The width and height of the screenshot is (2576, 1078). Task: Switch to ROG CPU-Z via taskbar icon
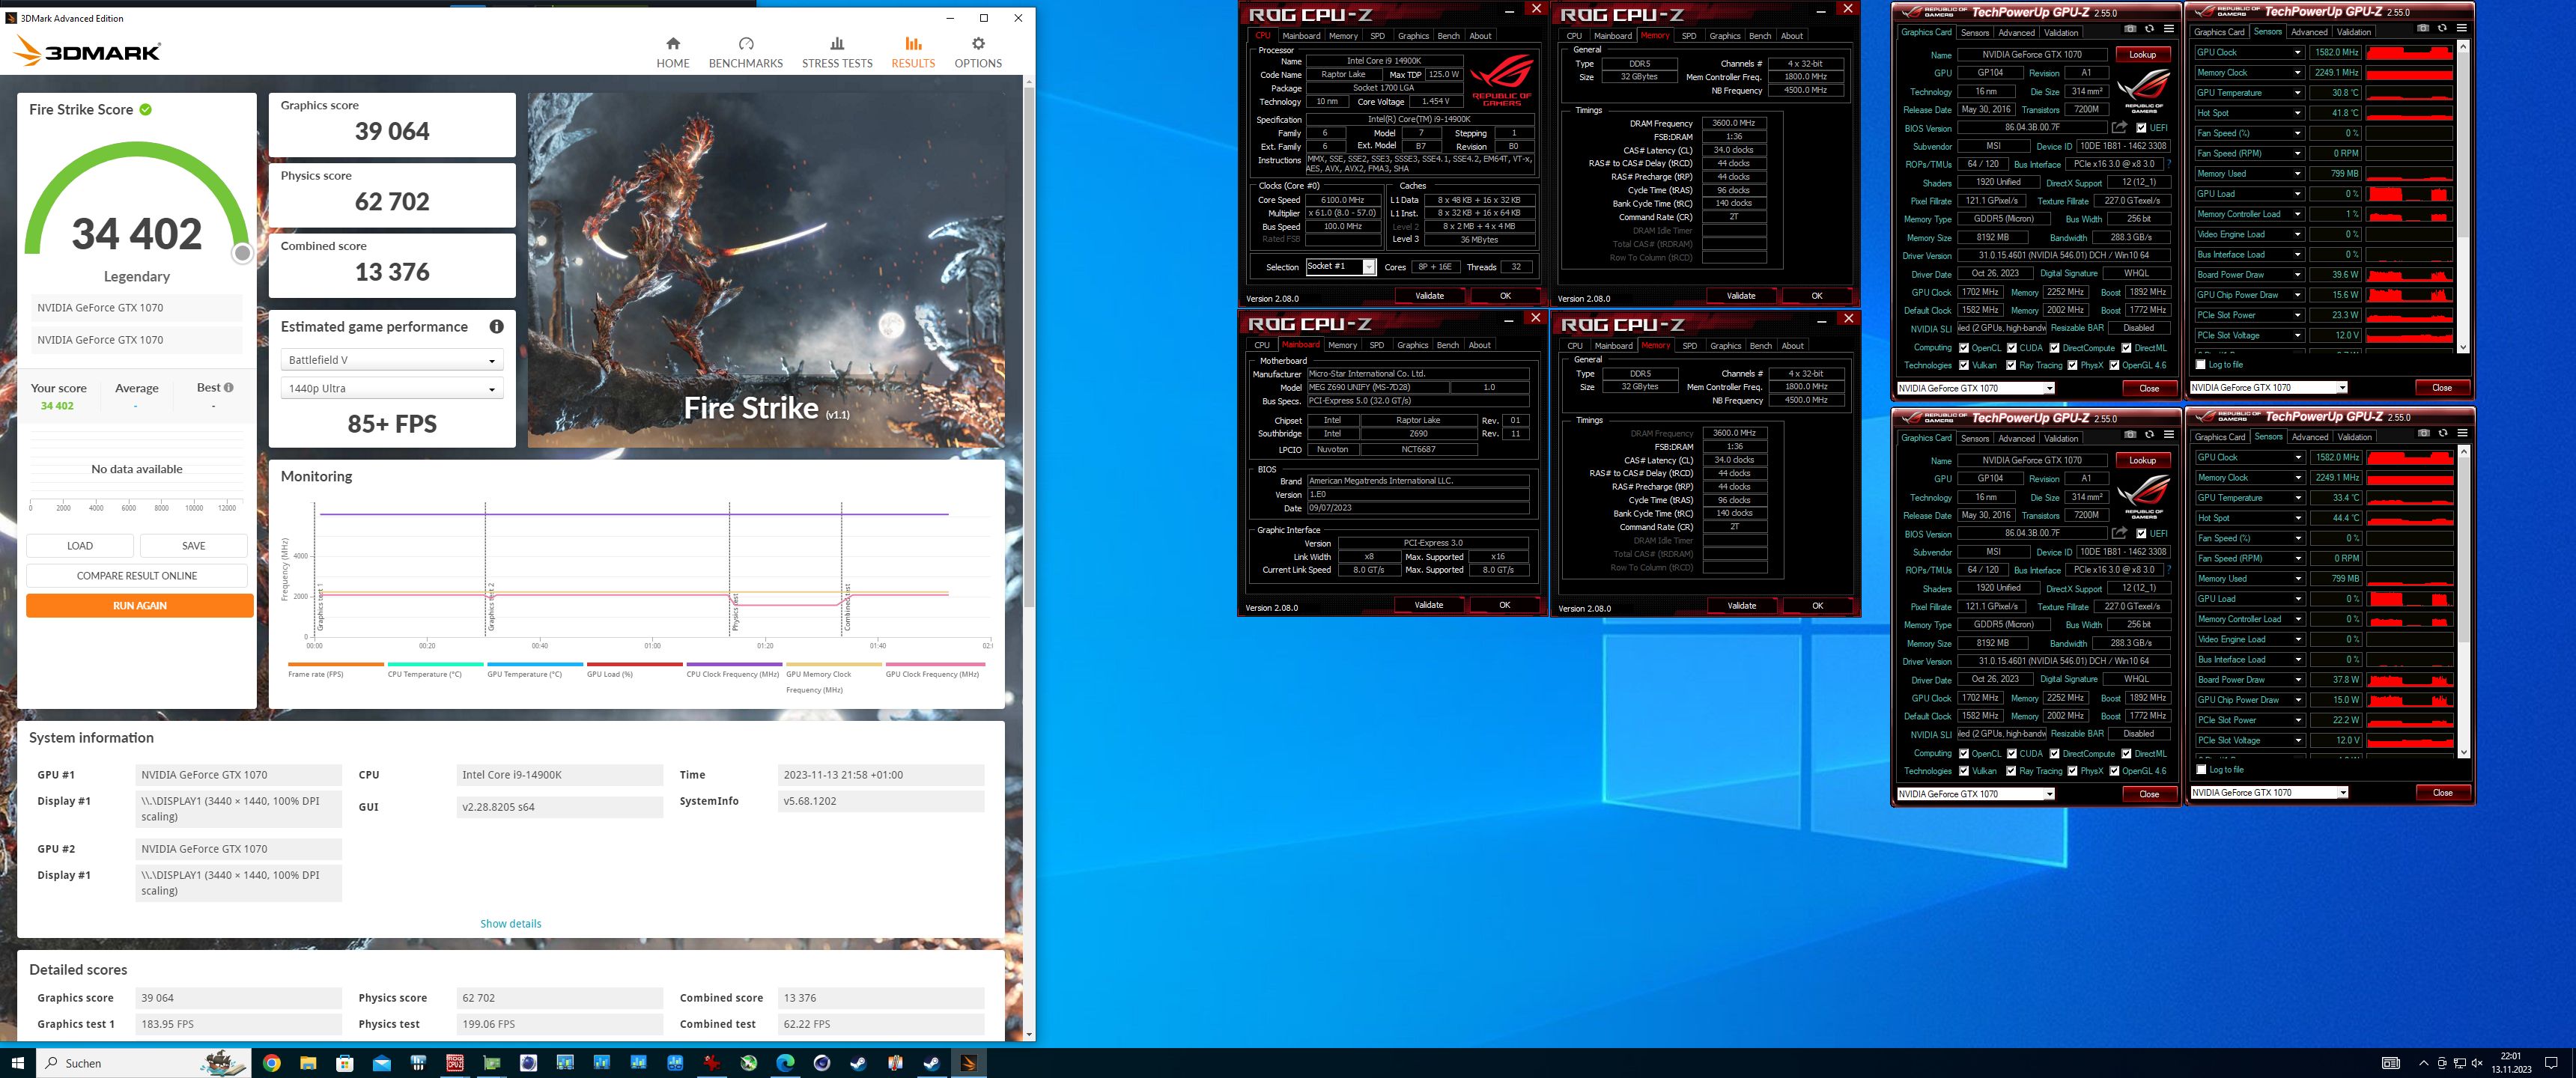coord(455,1063)
